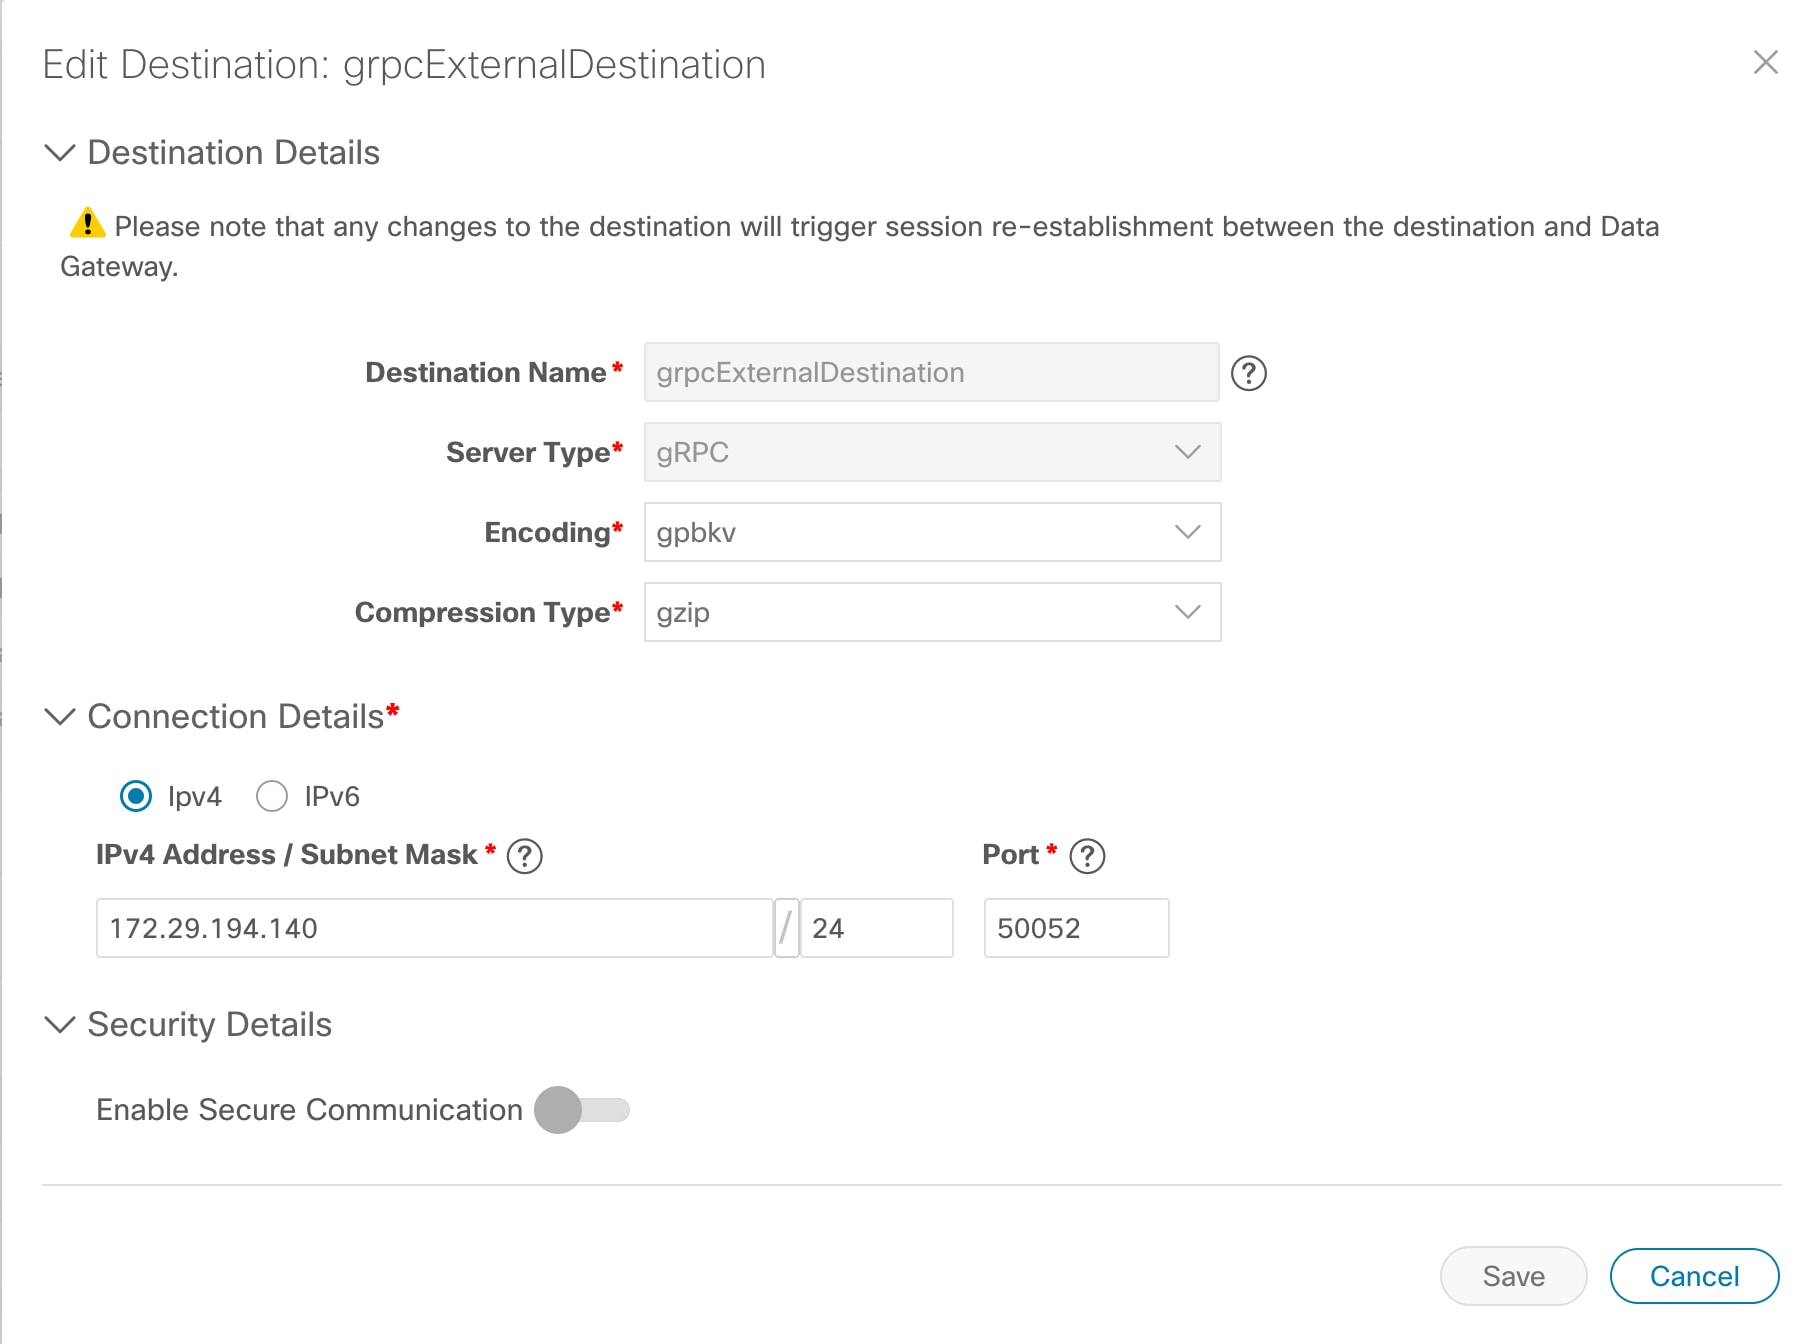1816x1344 pixels.
Task: Collapse the Security Details section
Action: tap(60, 1025)
